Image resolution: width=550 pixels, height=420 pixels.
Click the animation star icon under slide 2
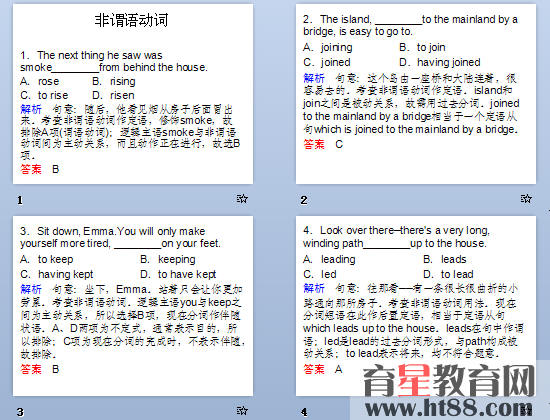pos(526,199)
